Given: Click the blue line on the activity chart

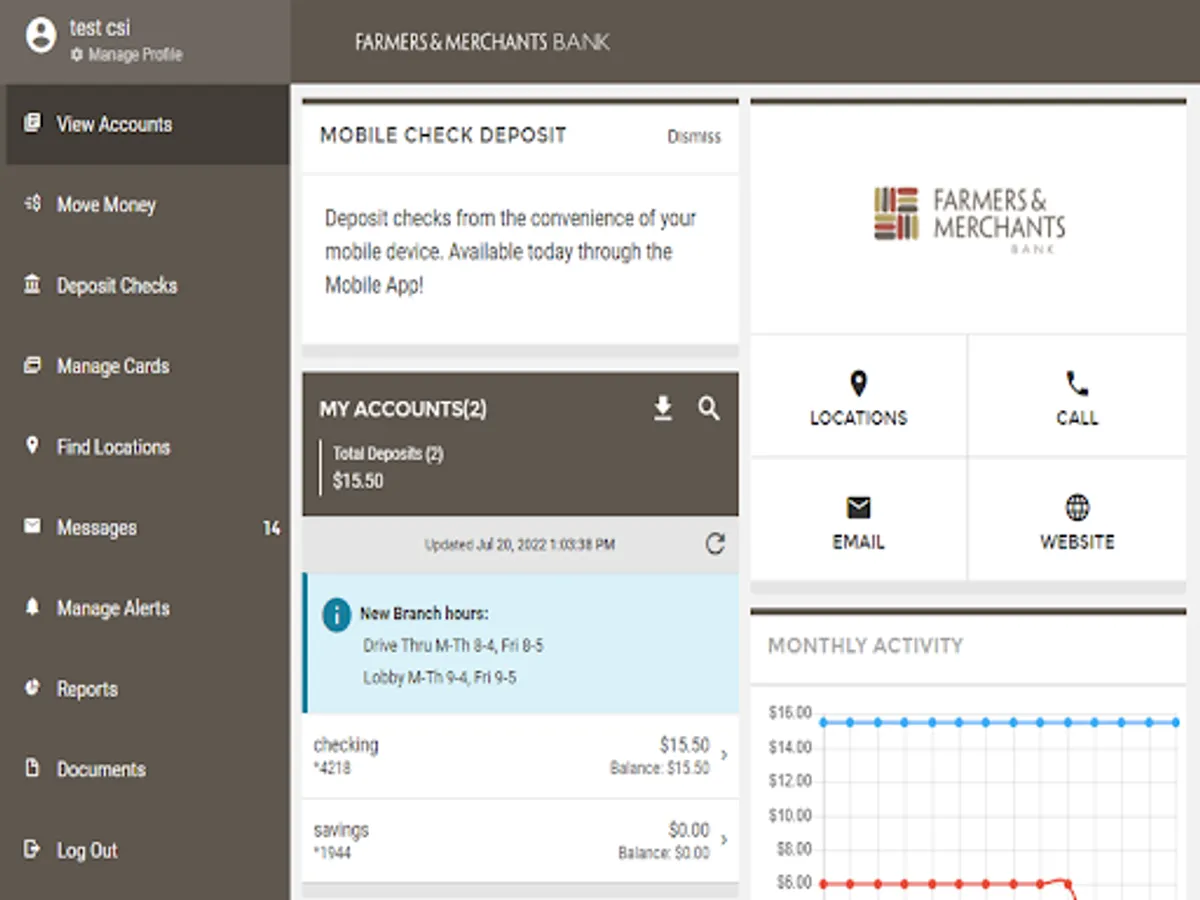Looking at the screenshot, I should coord(1000,721).
